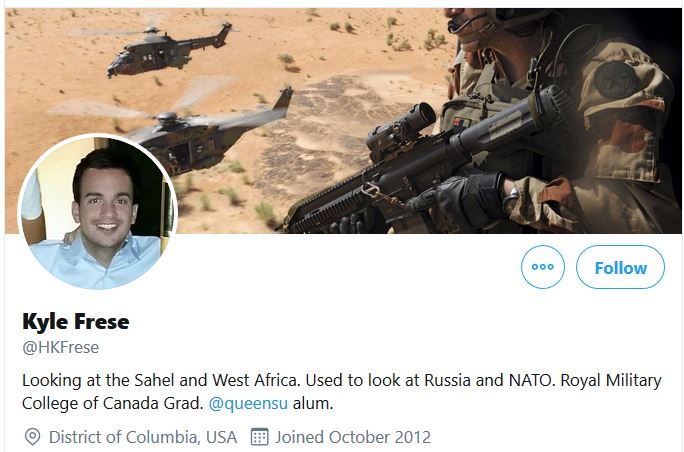This screenshot has width=684, height=452.
Task: Click the rifle scope in header photo
Action: tap(401, 129)
